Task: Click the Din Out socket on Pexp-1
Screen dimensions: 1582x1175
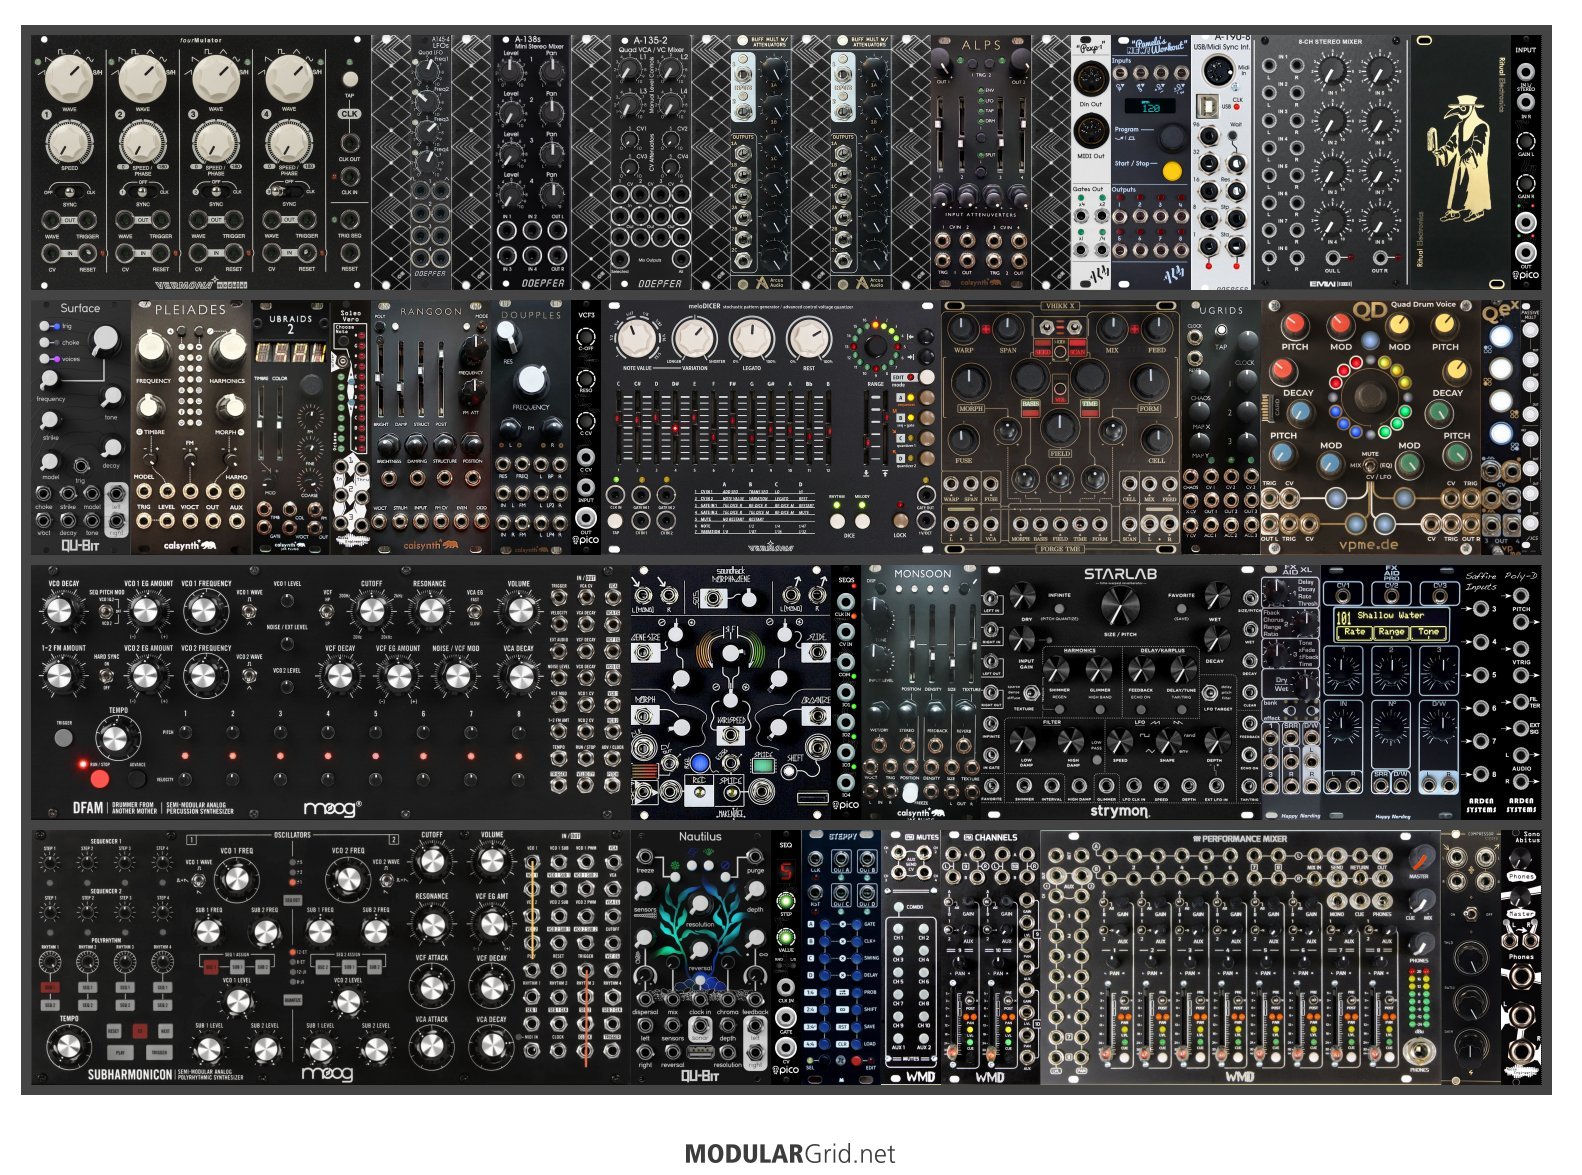Action: pos(1090,80)
